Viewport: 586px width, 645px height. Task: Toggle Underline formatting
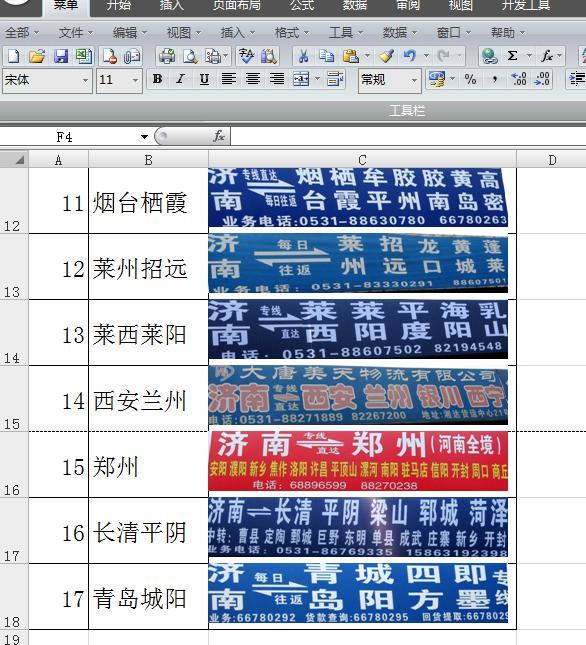pos(204,79)
